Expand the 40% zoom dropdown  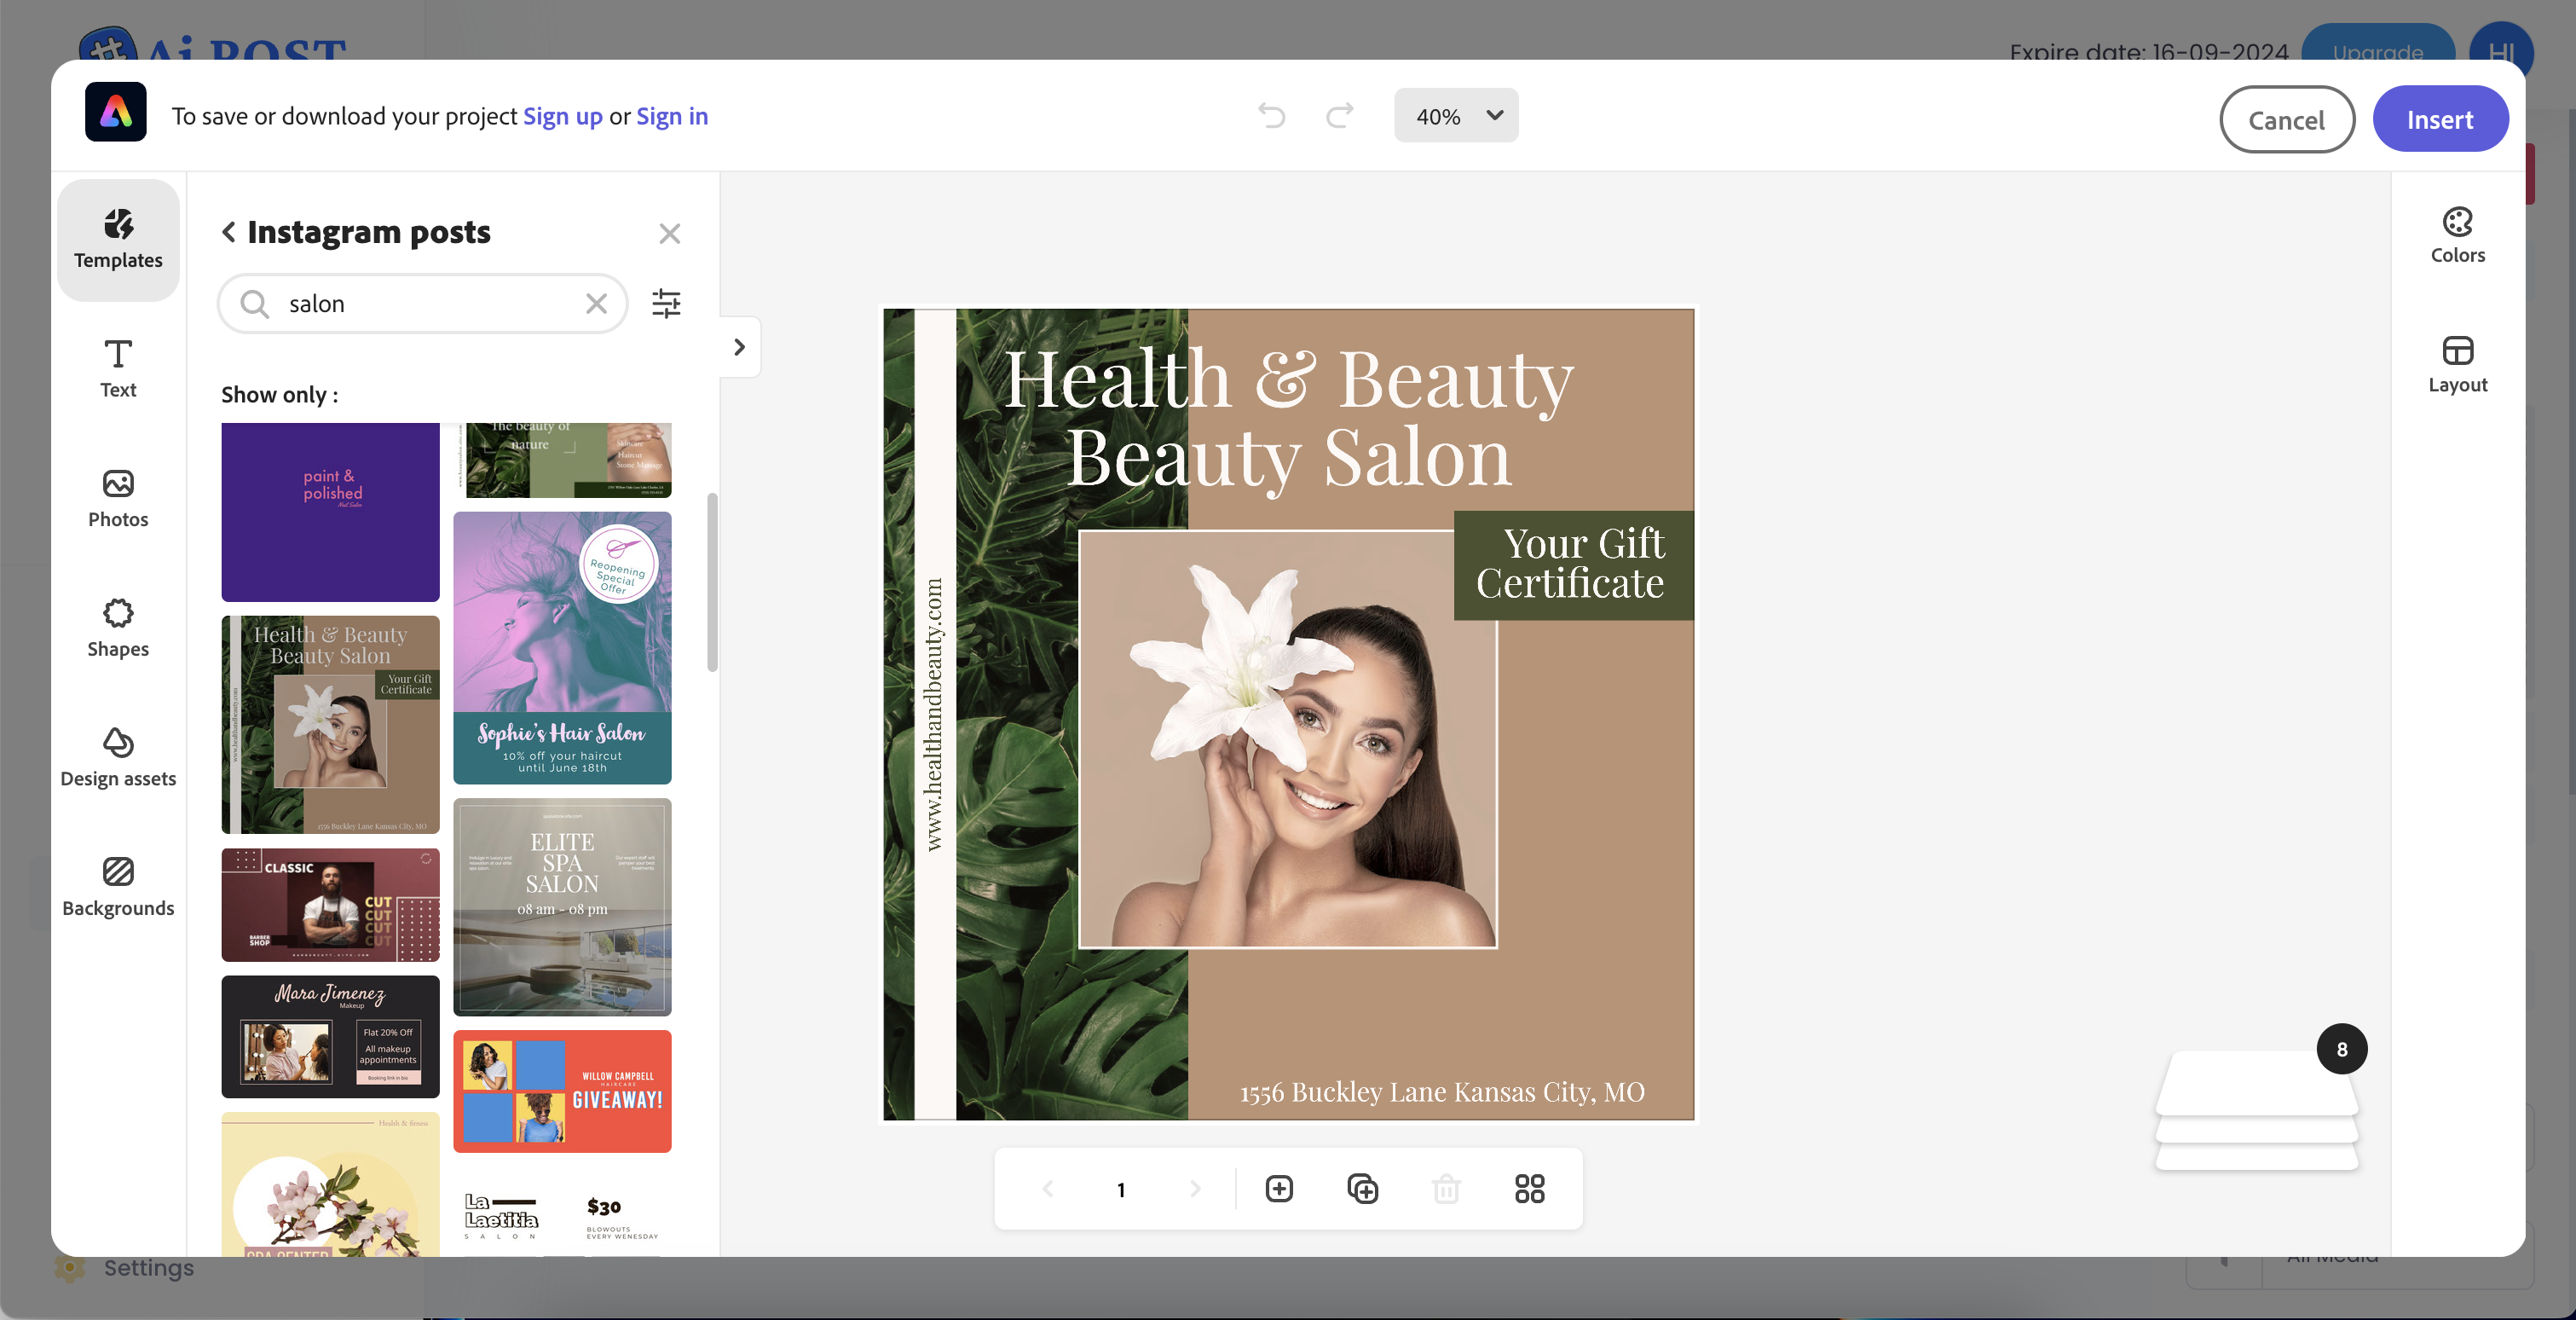coord(1456,116)
